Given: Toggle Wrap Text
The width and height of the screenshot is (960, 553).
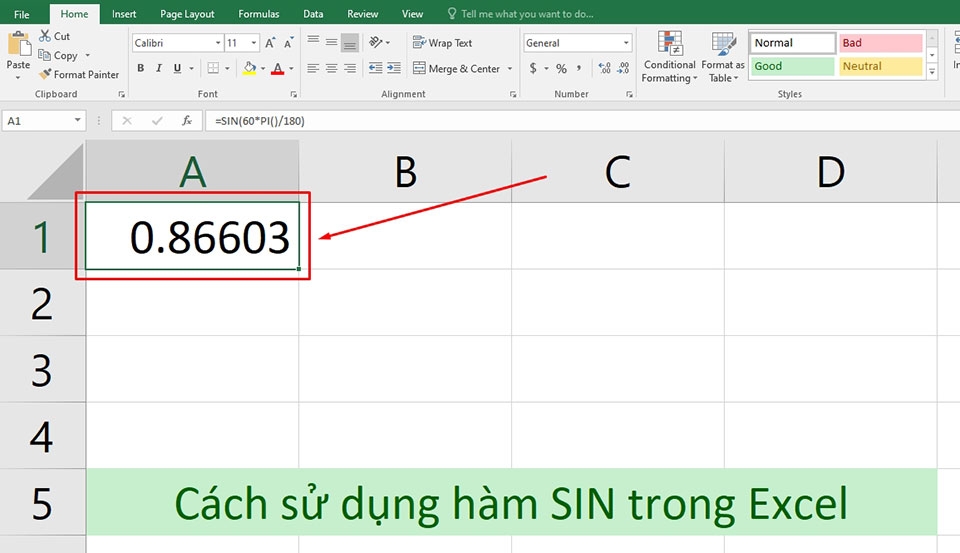Looking at the screenshot, I should [x=443, y=43].
